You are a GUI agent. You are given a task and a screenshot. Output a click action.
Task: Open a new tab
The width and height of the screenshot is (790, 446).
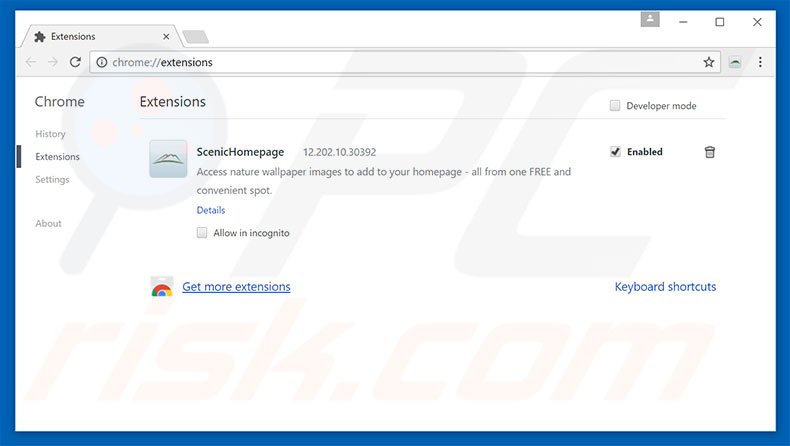[195, 37]
